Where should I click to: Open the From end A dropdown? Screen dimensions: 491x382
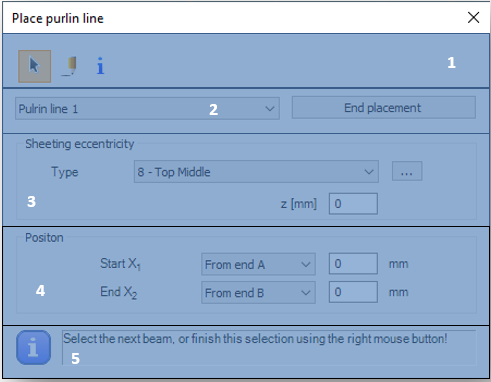258,264
